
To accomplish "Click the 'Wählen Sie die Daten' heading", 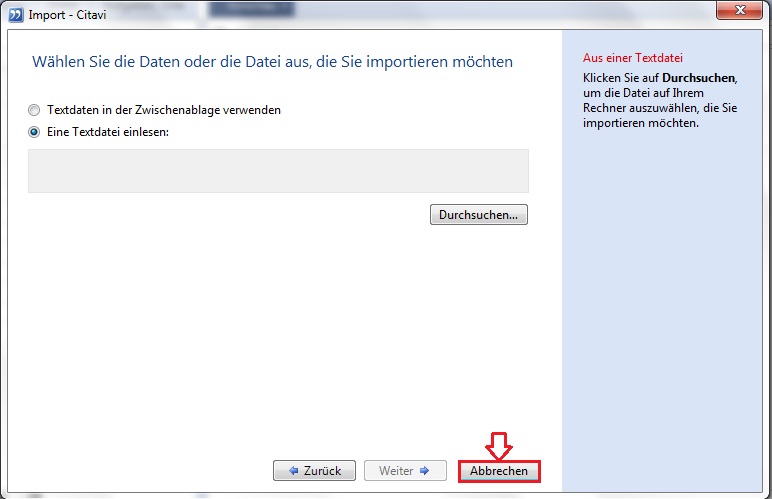I will tap(272, 62).
